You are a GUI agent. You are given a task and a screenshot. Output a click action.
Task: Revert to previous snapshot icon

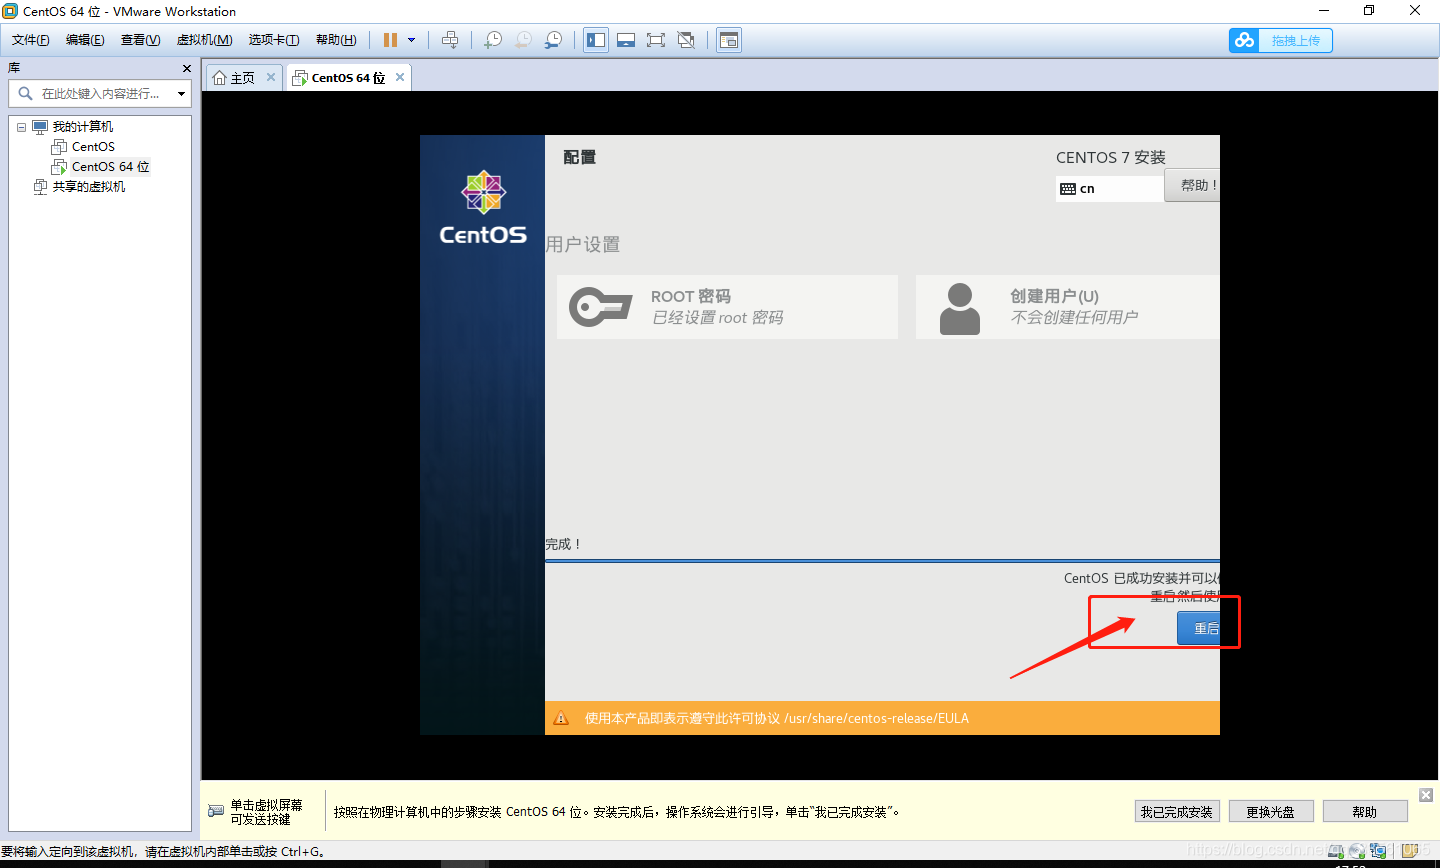coord(523,40)
